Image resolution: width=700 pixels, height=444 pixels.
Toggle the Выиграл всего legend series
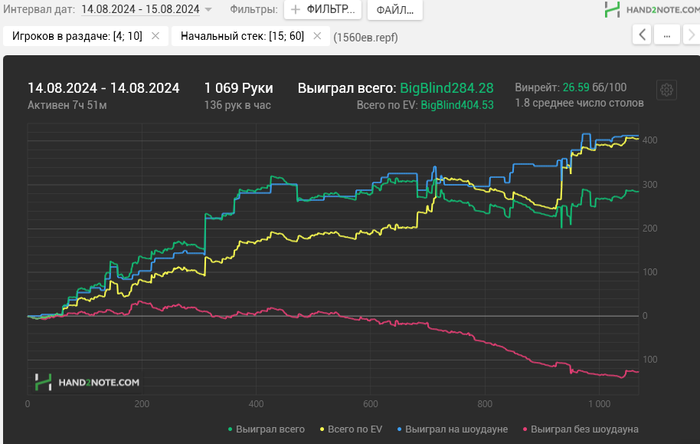266,429
